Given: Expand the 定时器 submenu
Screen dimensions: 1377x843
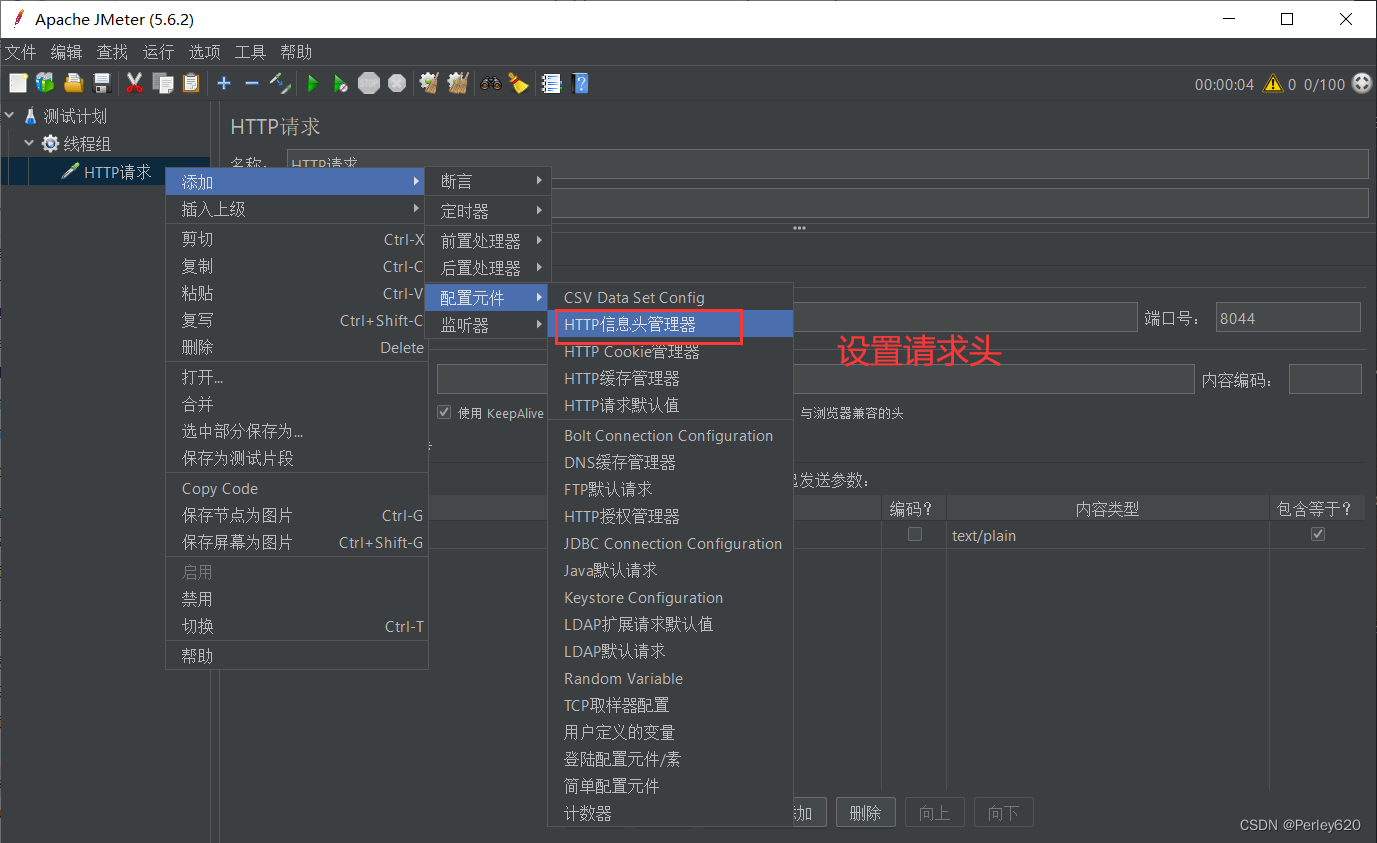Looking at the screenshot, I should pos(489,211).
